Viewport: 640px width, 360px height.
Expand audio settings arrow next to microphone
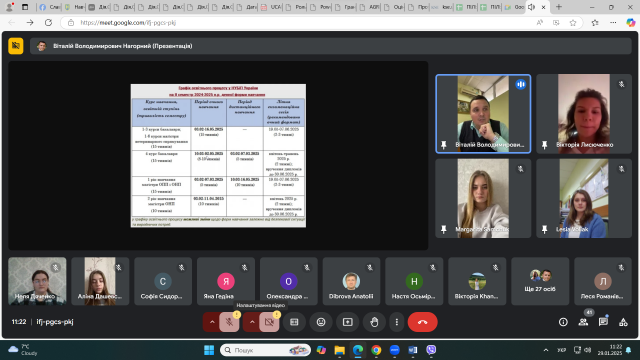pos(212,322)
